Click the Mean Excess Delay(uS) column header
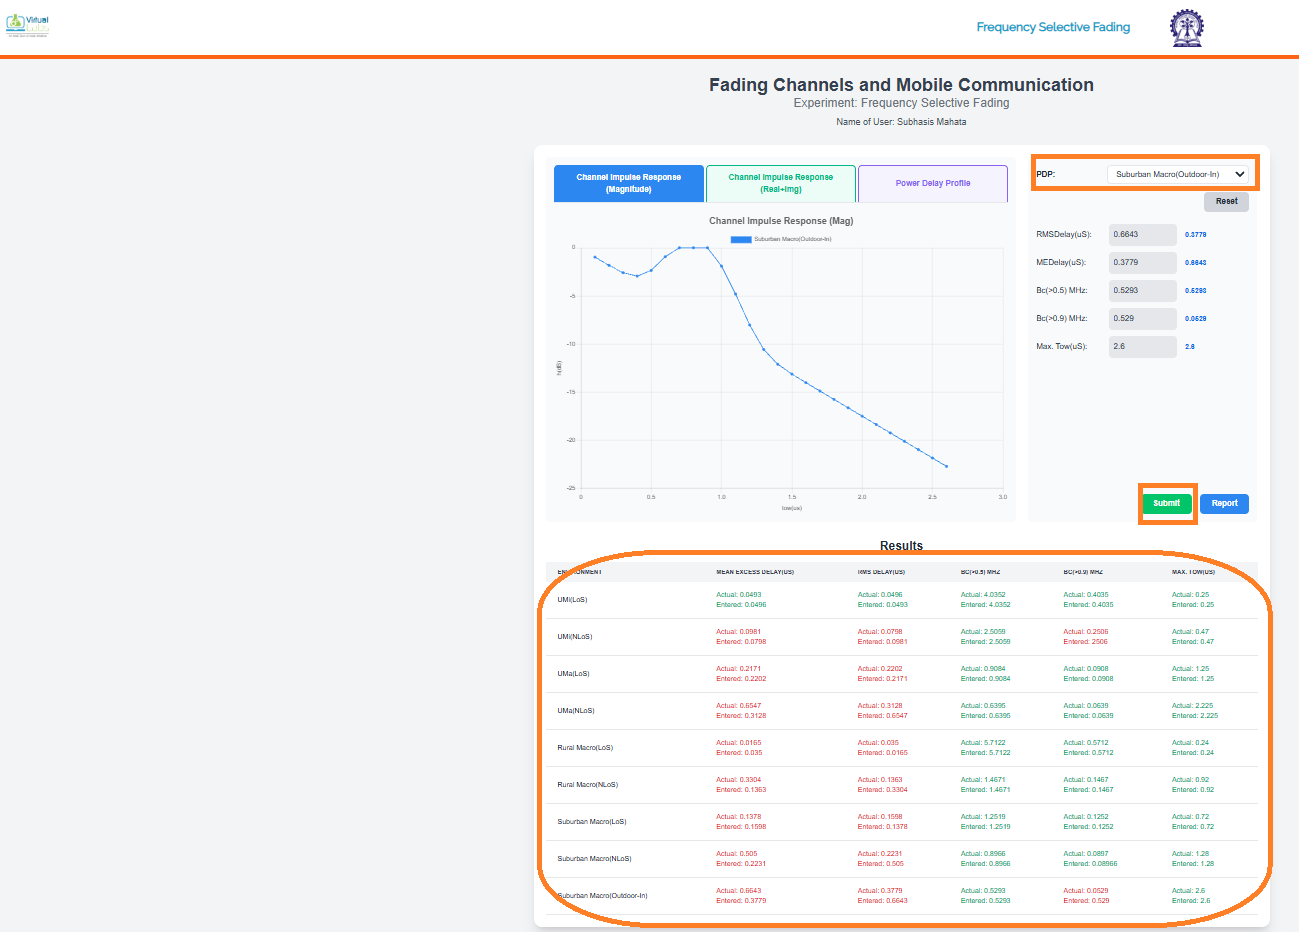 755,572
